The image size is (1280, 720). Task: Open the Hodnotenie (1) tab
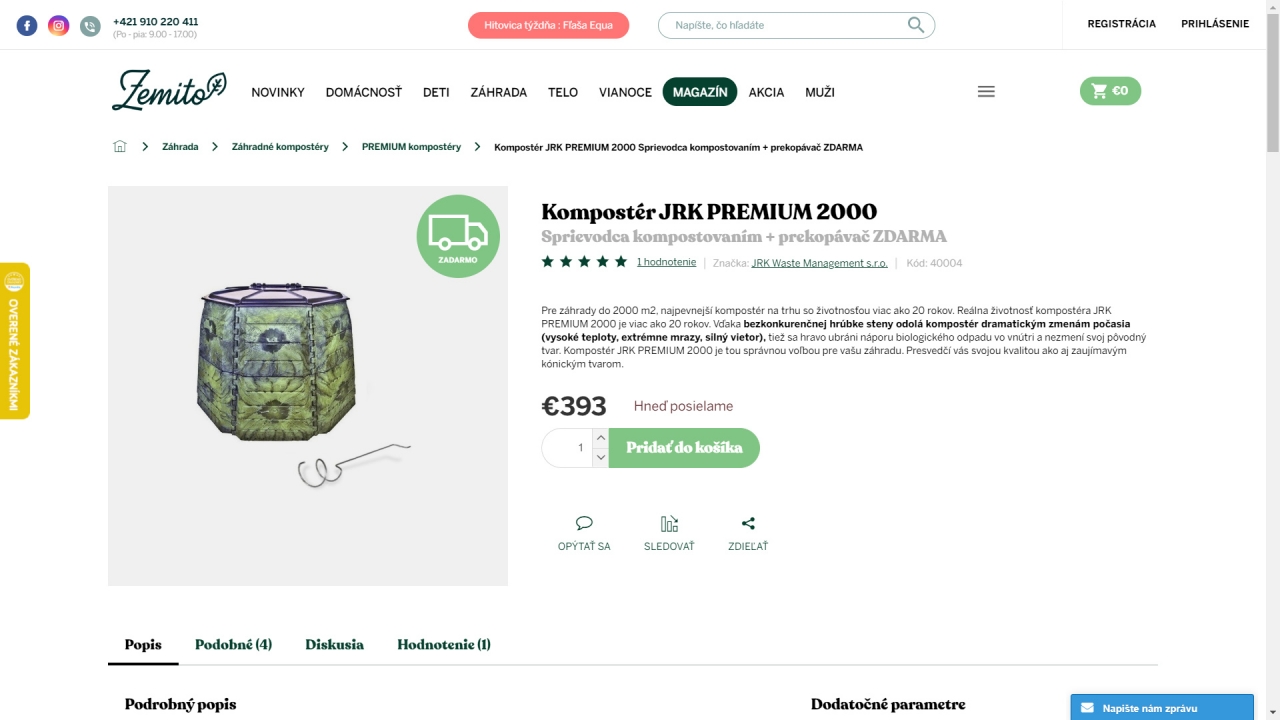pos(444,644)
